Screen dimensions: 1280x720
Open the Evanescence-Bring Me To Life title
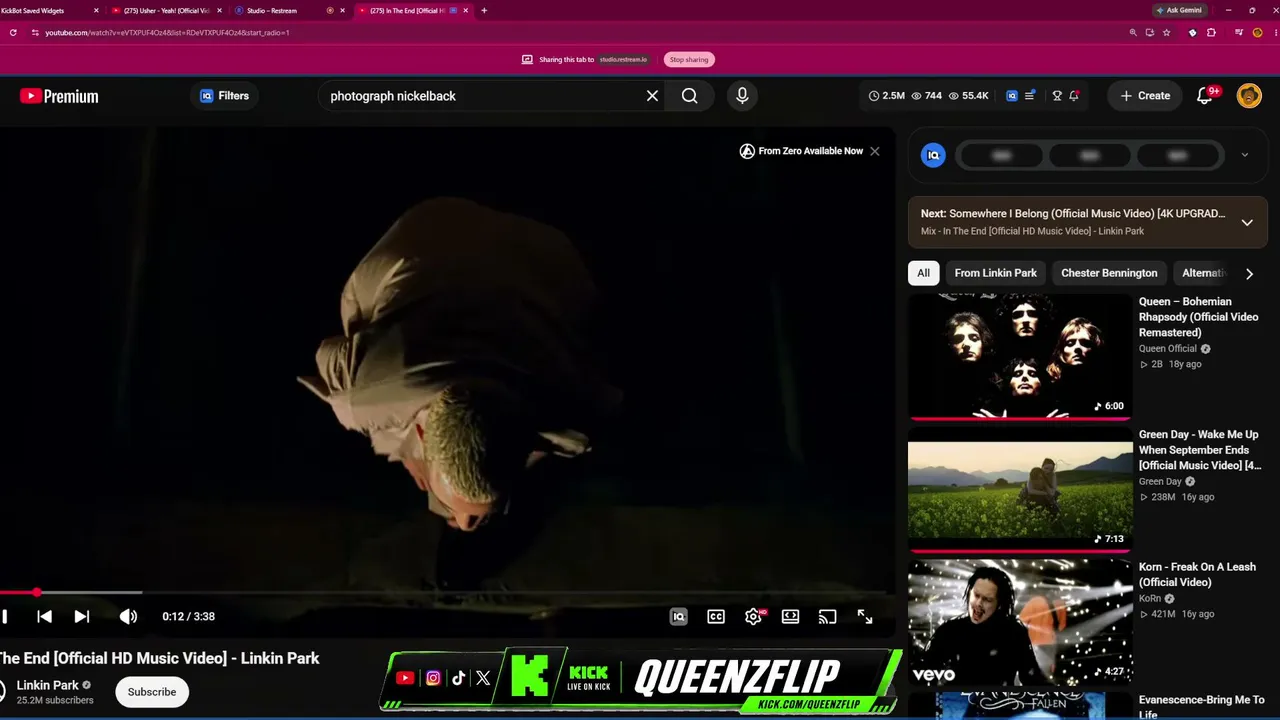point(1201,707)
